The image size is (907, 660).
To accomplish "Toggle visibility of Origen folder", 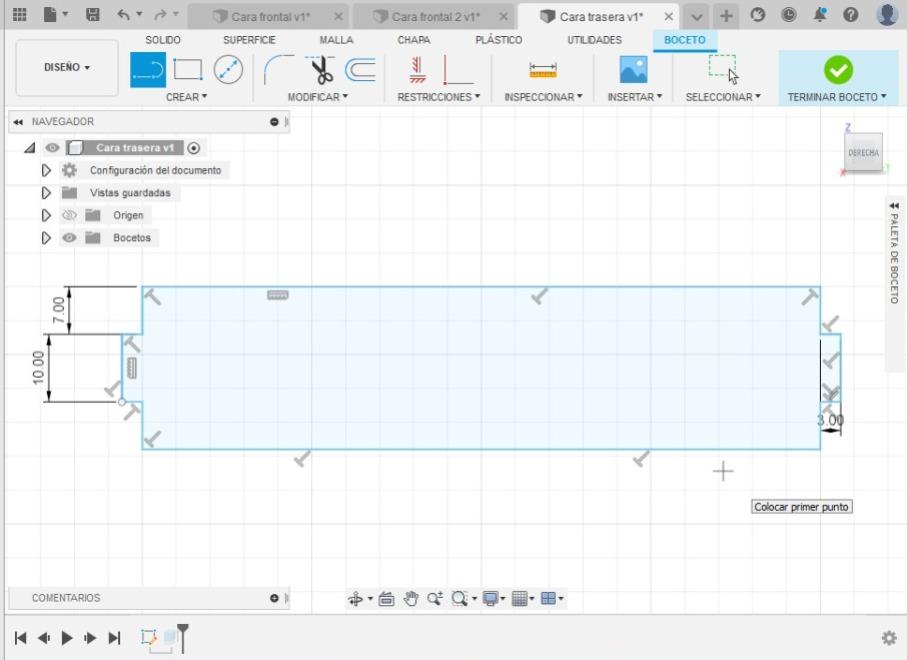I will 69,215.
